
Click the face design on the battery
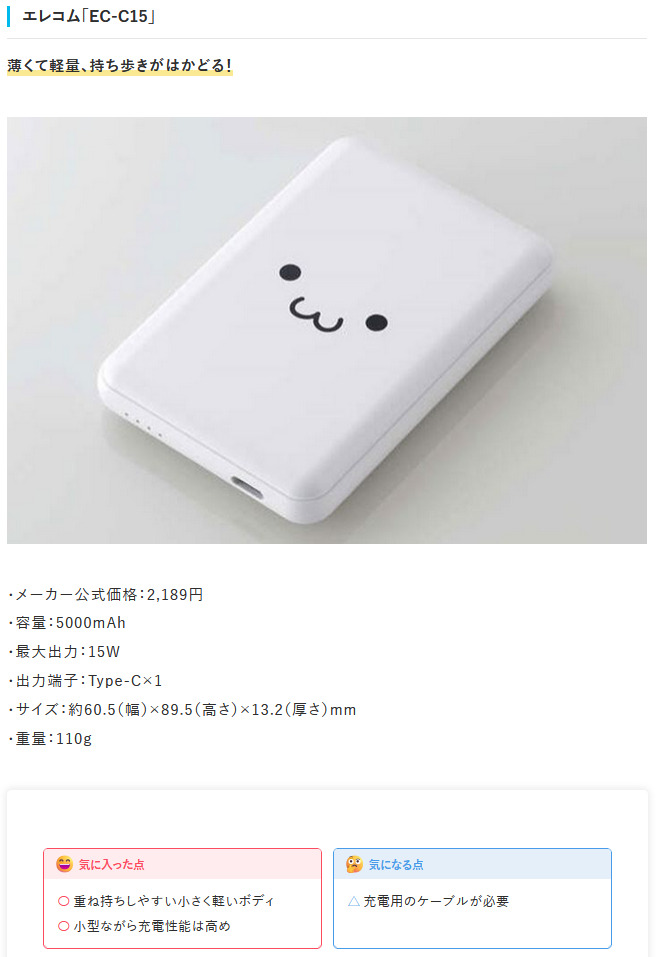[x=333, y=298]
